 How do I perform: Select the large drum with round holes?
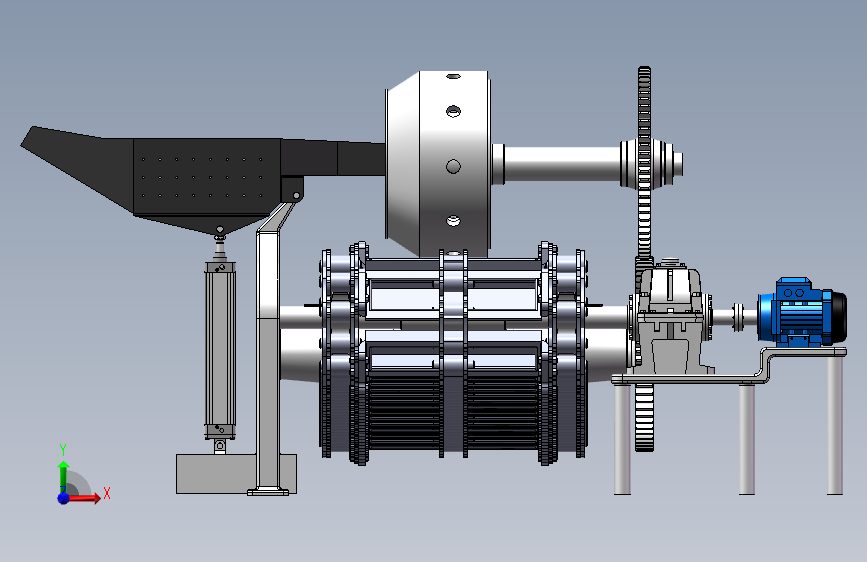438,164
